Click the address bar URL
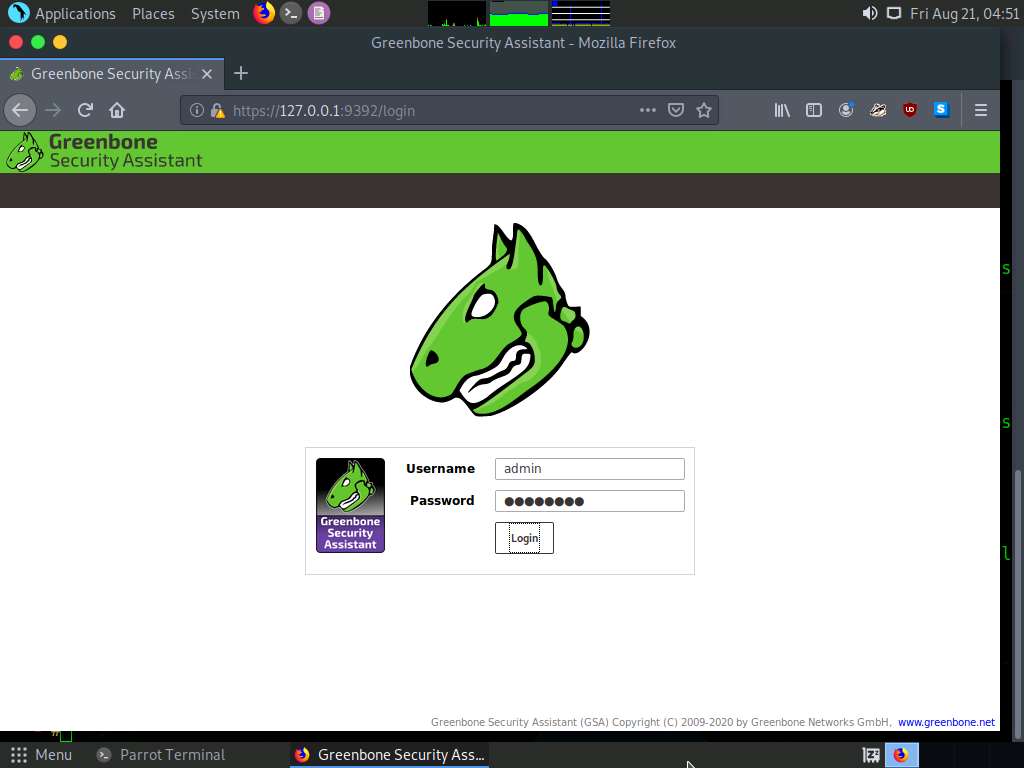This screenshot has height=768, width=1024. (x=324, y=110)
